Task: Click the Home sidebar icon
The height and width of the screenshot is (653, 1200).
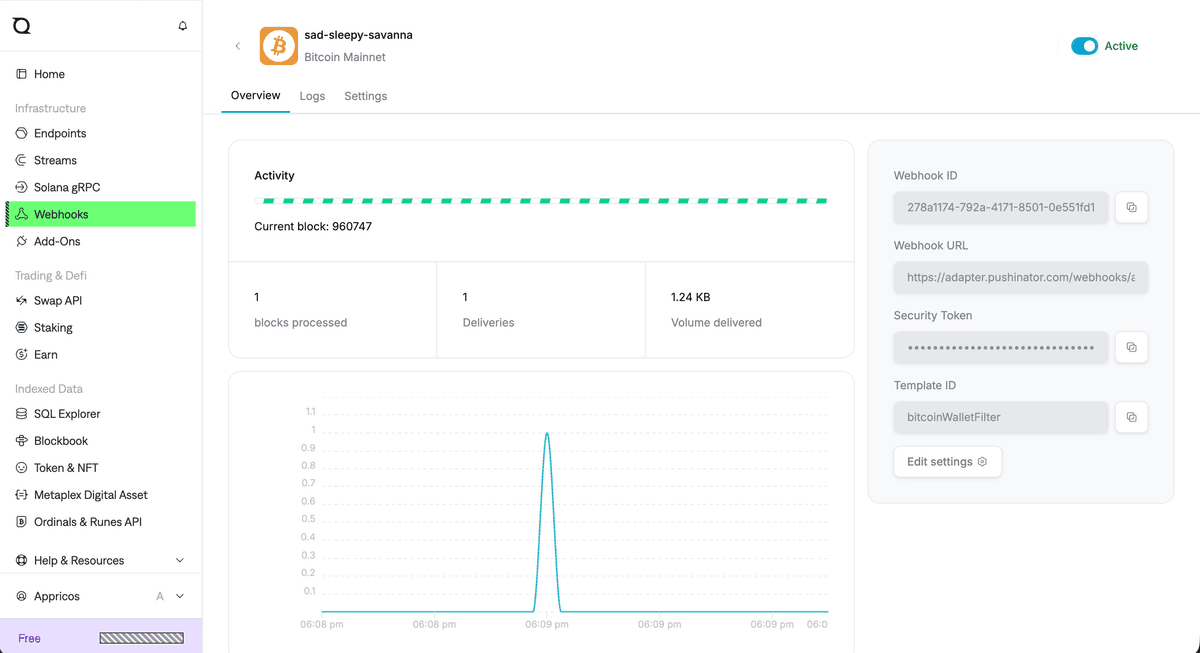Action: tap(22, 74)
